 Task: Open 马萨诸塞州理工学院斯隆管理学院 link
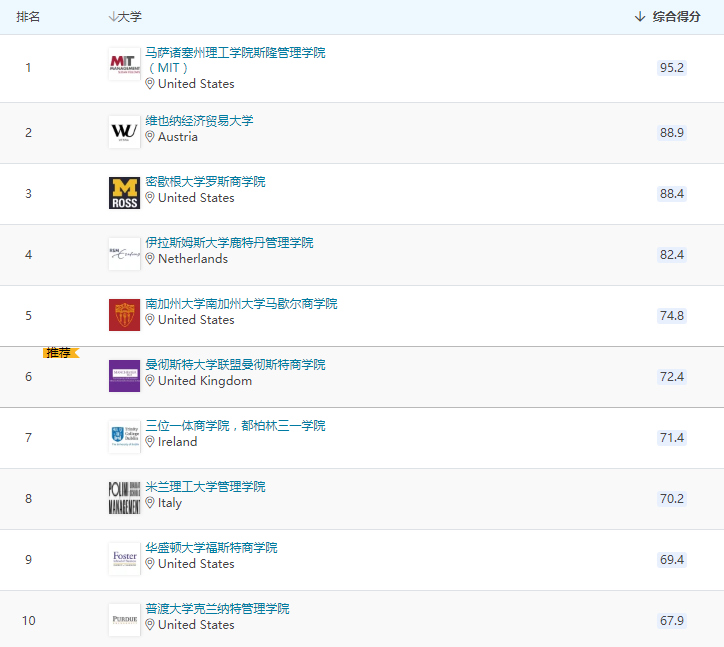point(235,60)
